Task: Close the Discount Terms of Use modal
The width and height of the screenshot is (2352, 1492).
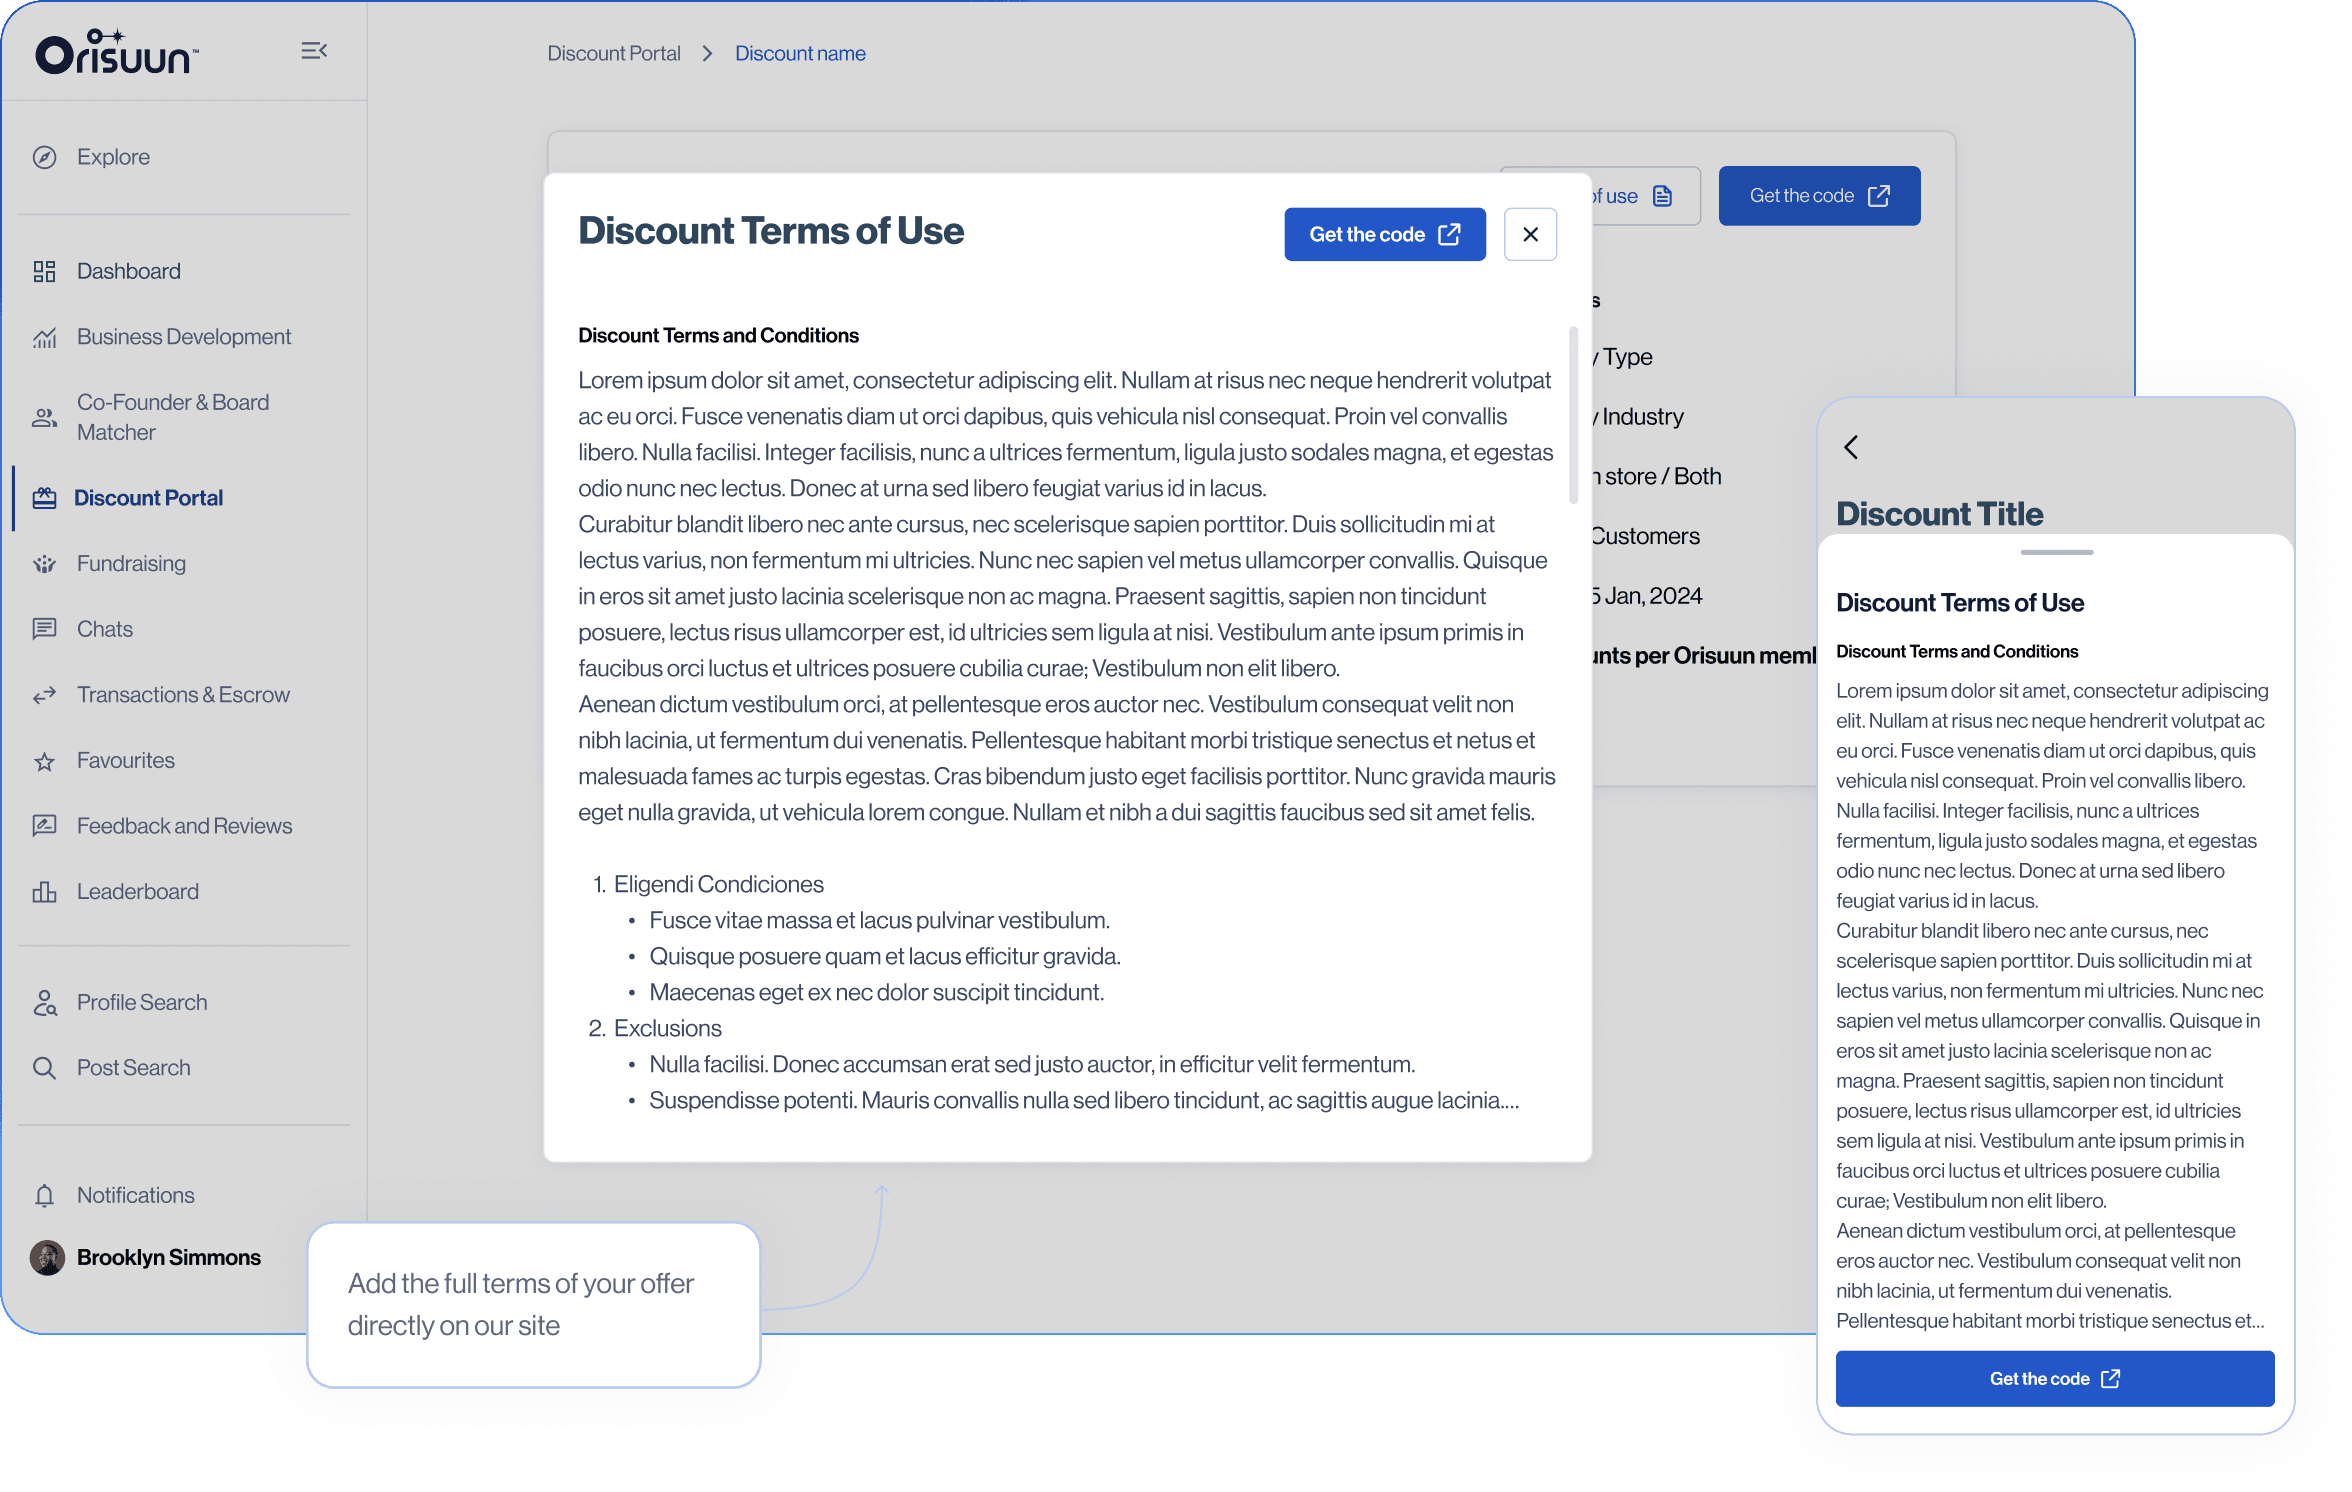Action: pos(1530,234)
